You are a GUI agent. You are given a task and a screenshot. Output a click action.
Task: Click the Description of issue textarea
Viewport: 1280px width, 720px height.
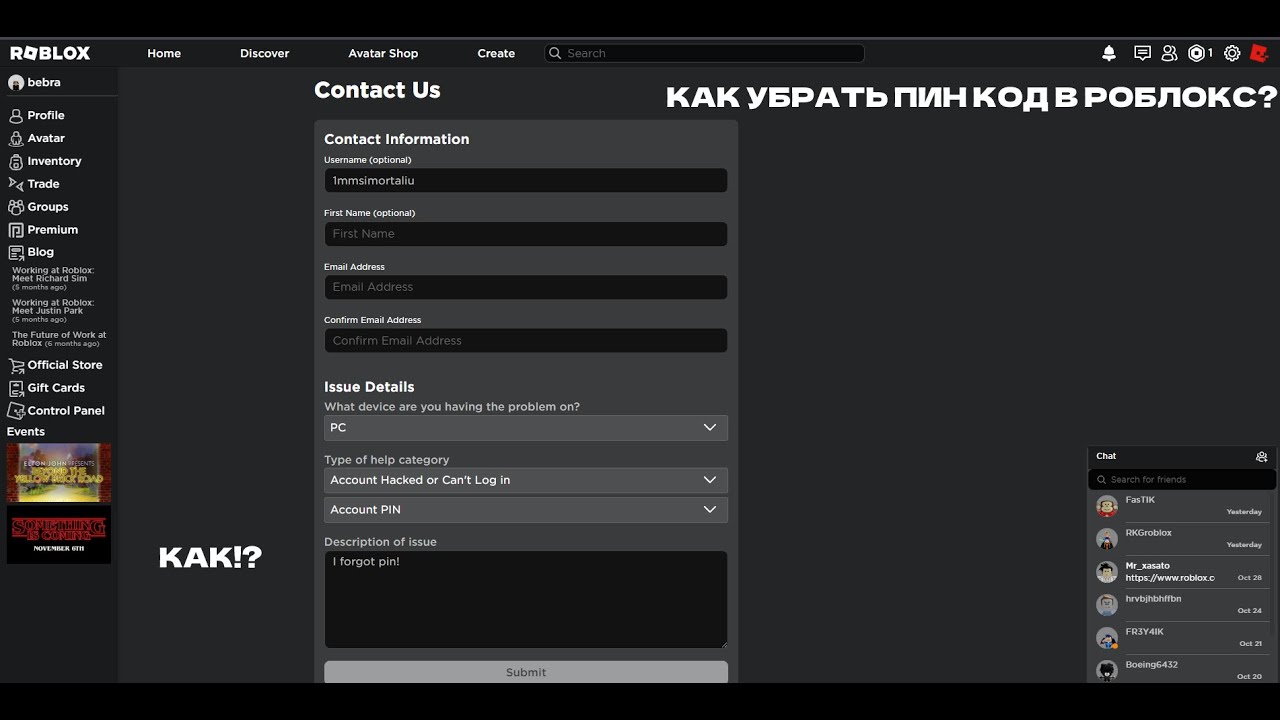tap(526, 600)
